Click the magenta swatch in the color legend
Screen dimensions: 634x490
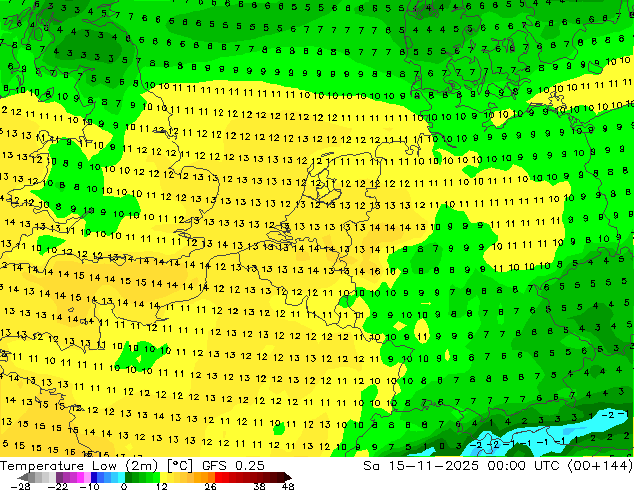point(80,477)
